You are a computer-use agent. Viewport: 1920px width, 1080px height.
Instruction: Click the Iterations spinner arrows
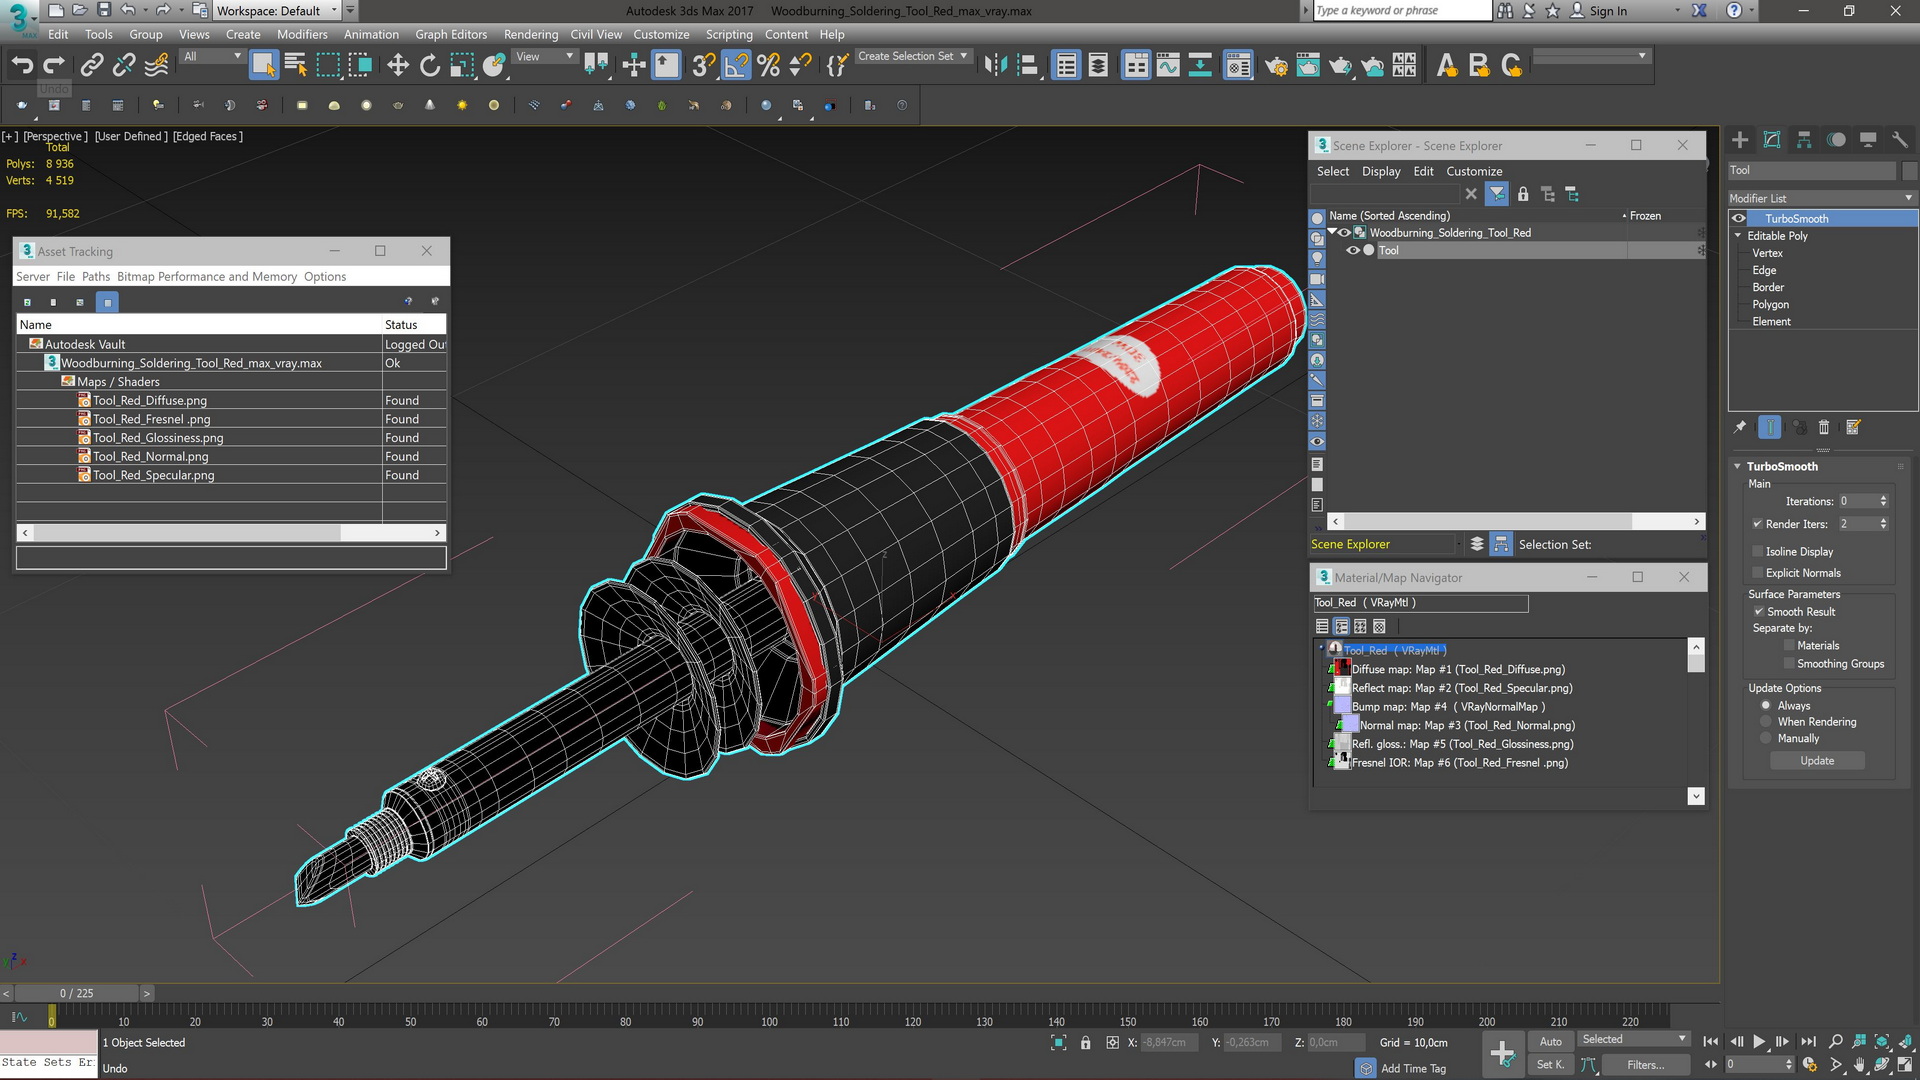[x=1883, y=502]
